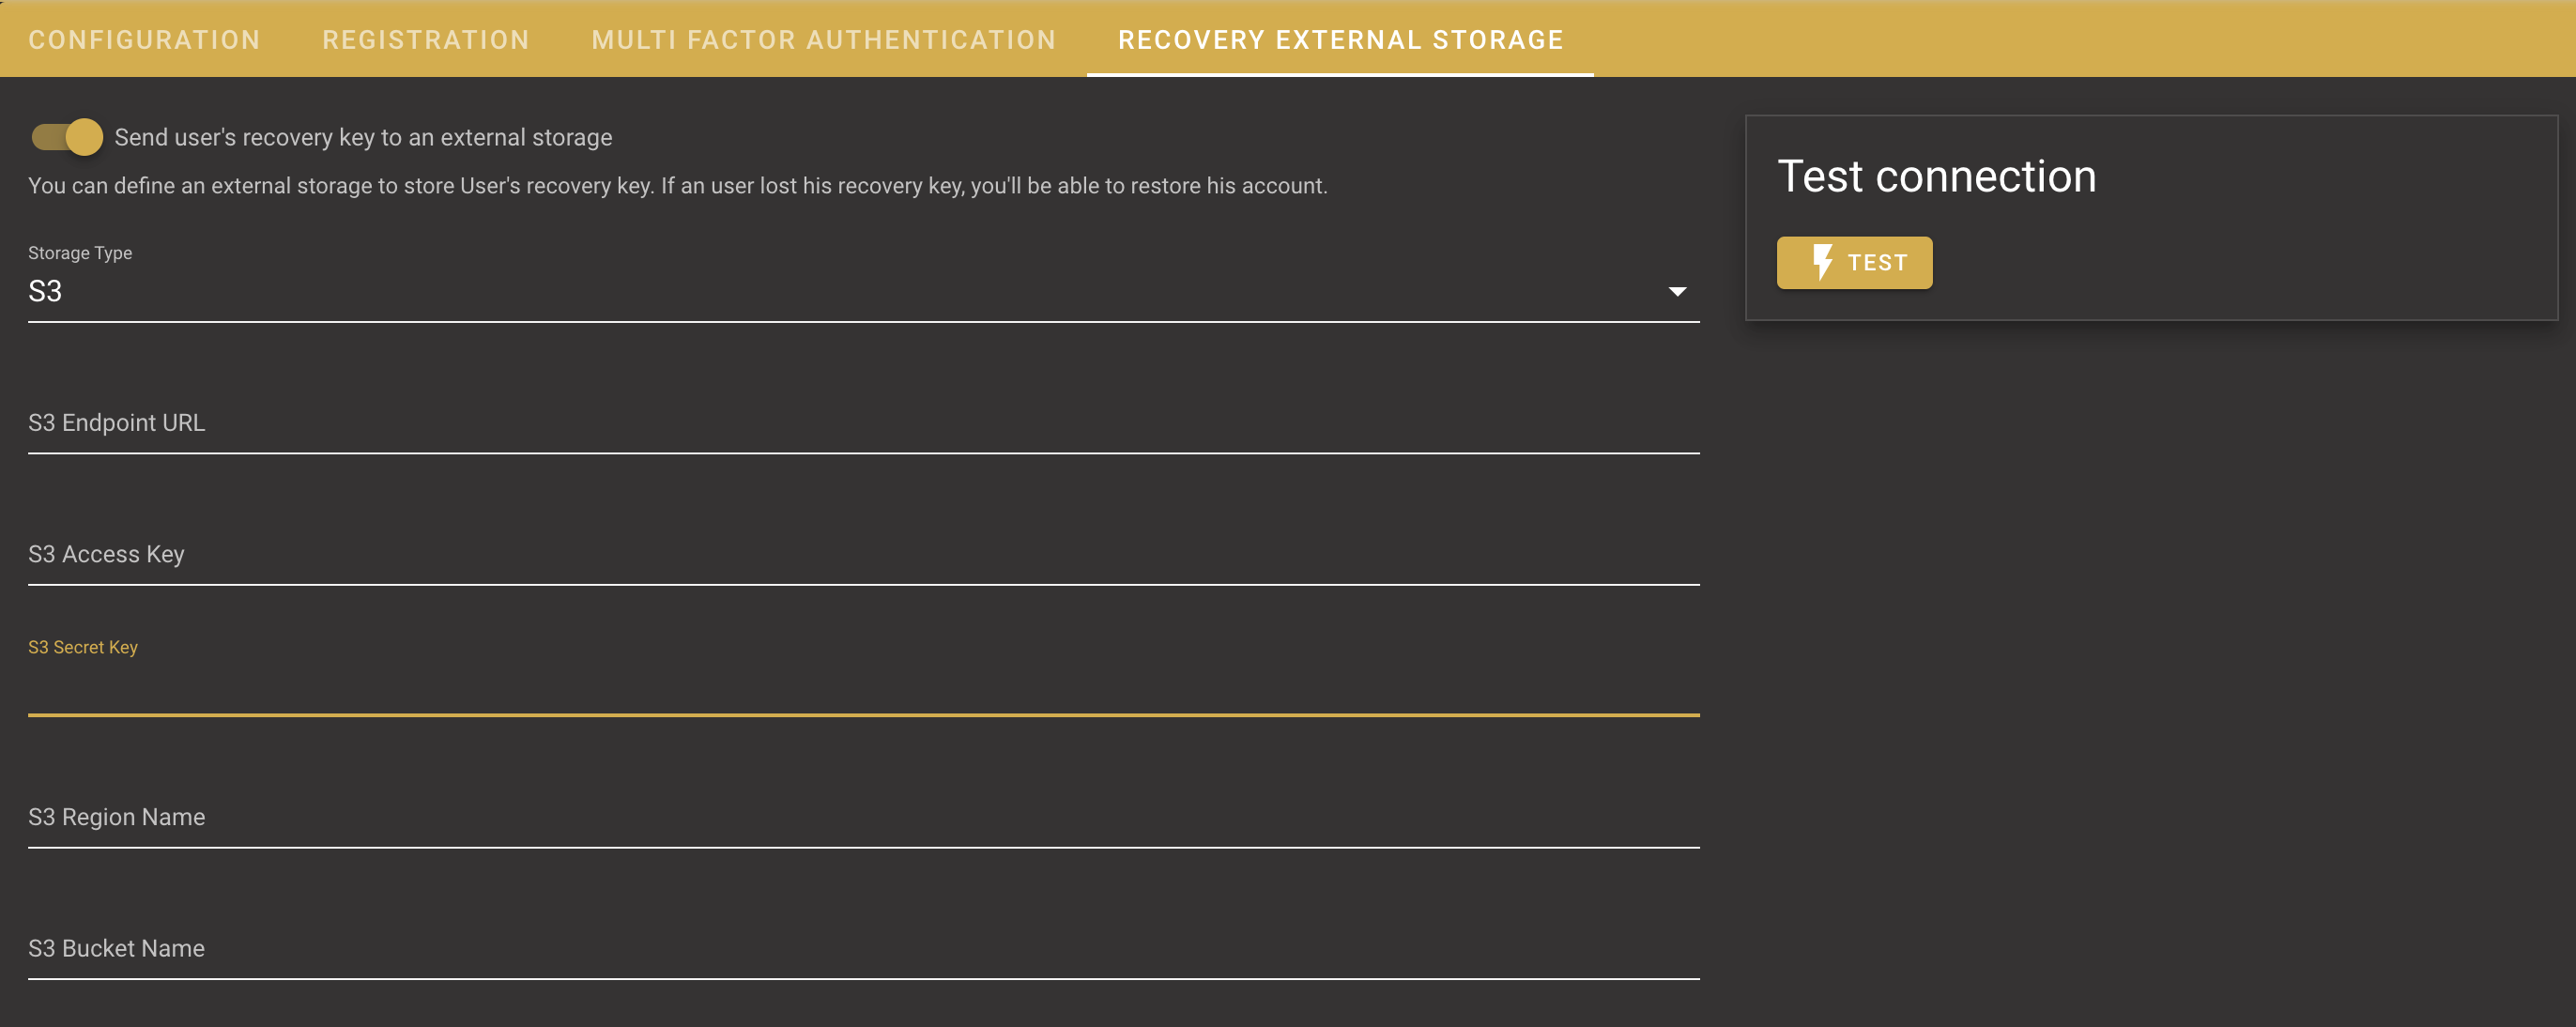Click the lightning bolt icon on Test button

pos(1822,262)
